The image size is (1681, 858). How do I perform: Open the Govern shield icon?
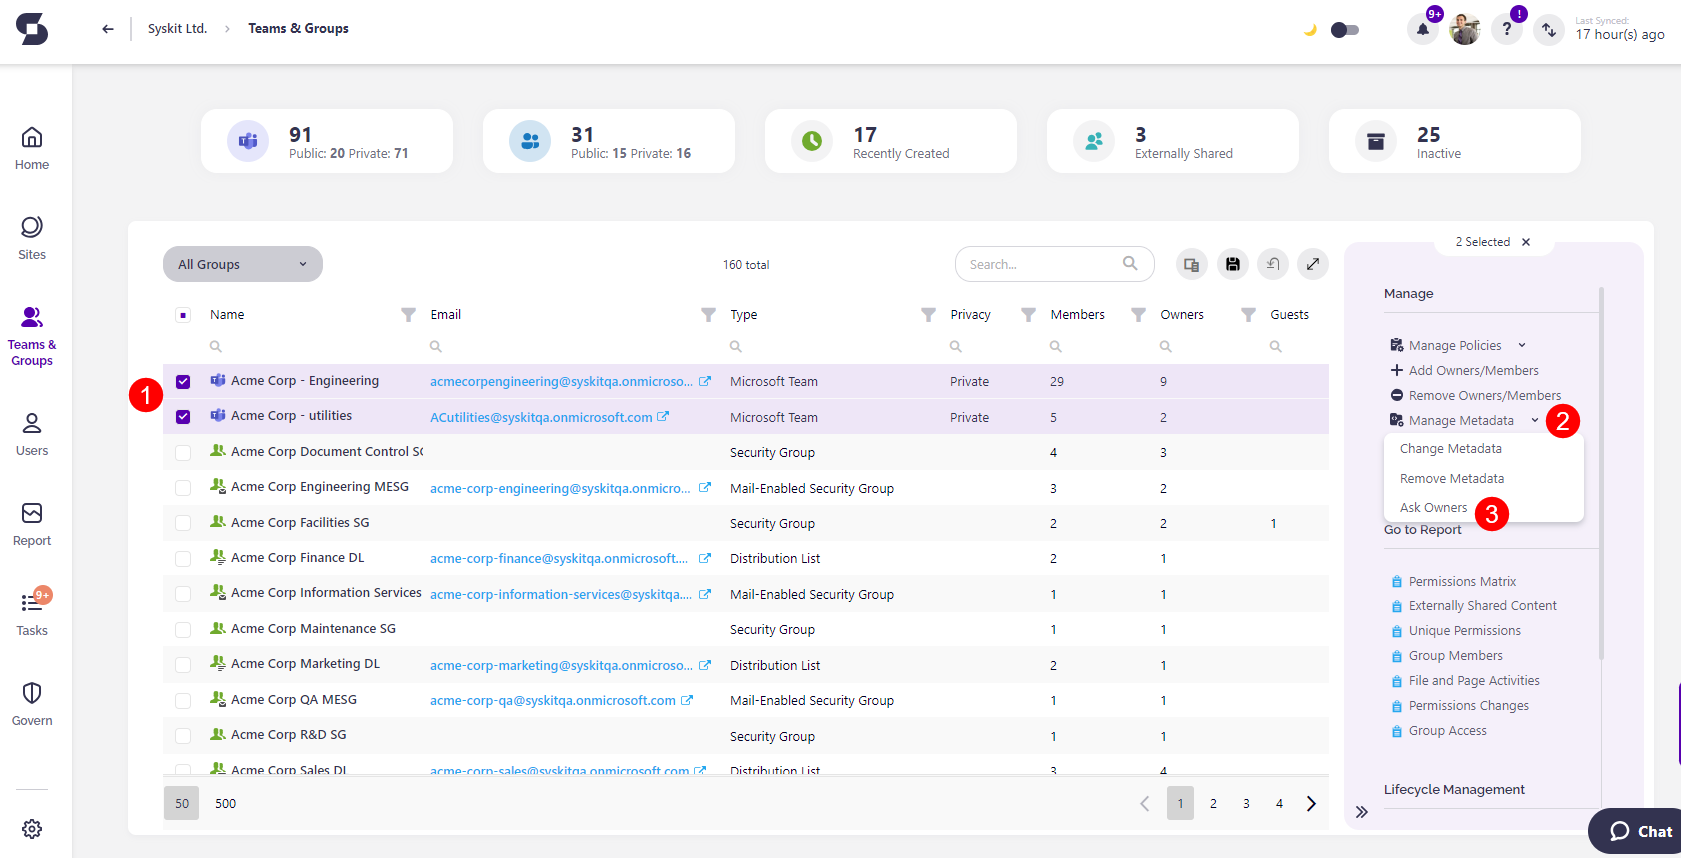[x=32, y=693]
